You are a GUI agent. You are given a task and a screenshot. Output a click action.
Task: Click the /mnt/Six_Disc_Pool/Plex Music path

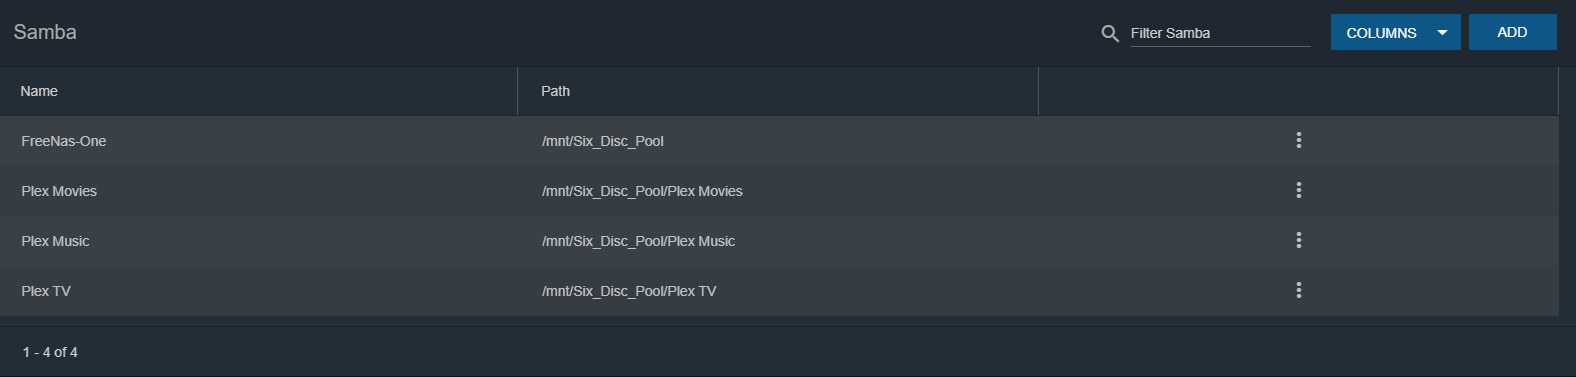click(x=638, y=241)
